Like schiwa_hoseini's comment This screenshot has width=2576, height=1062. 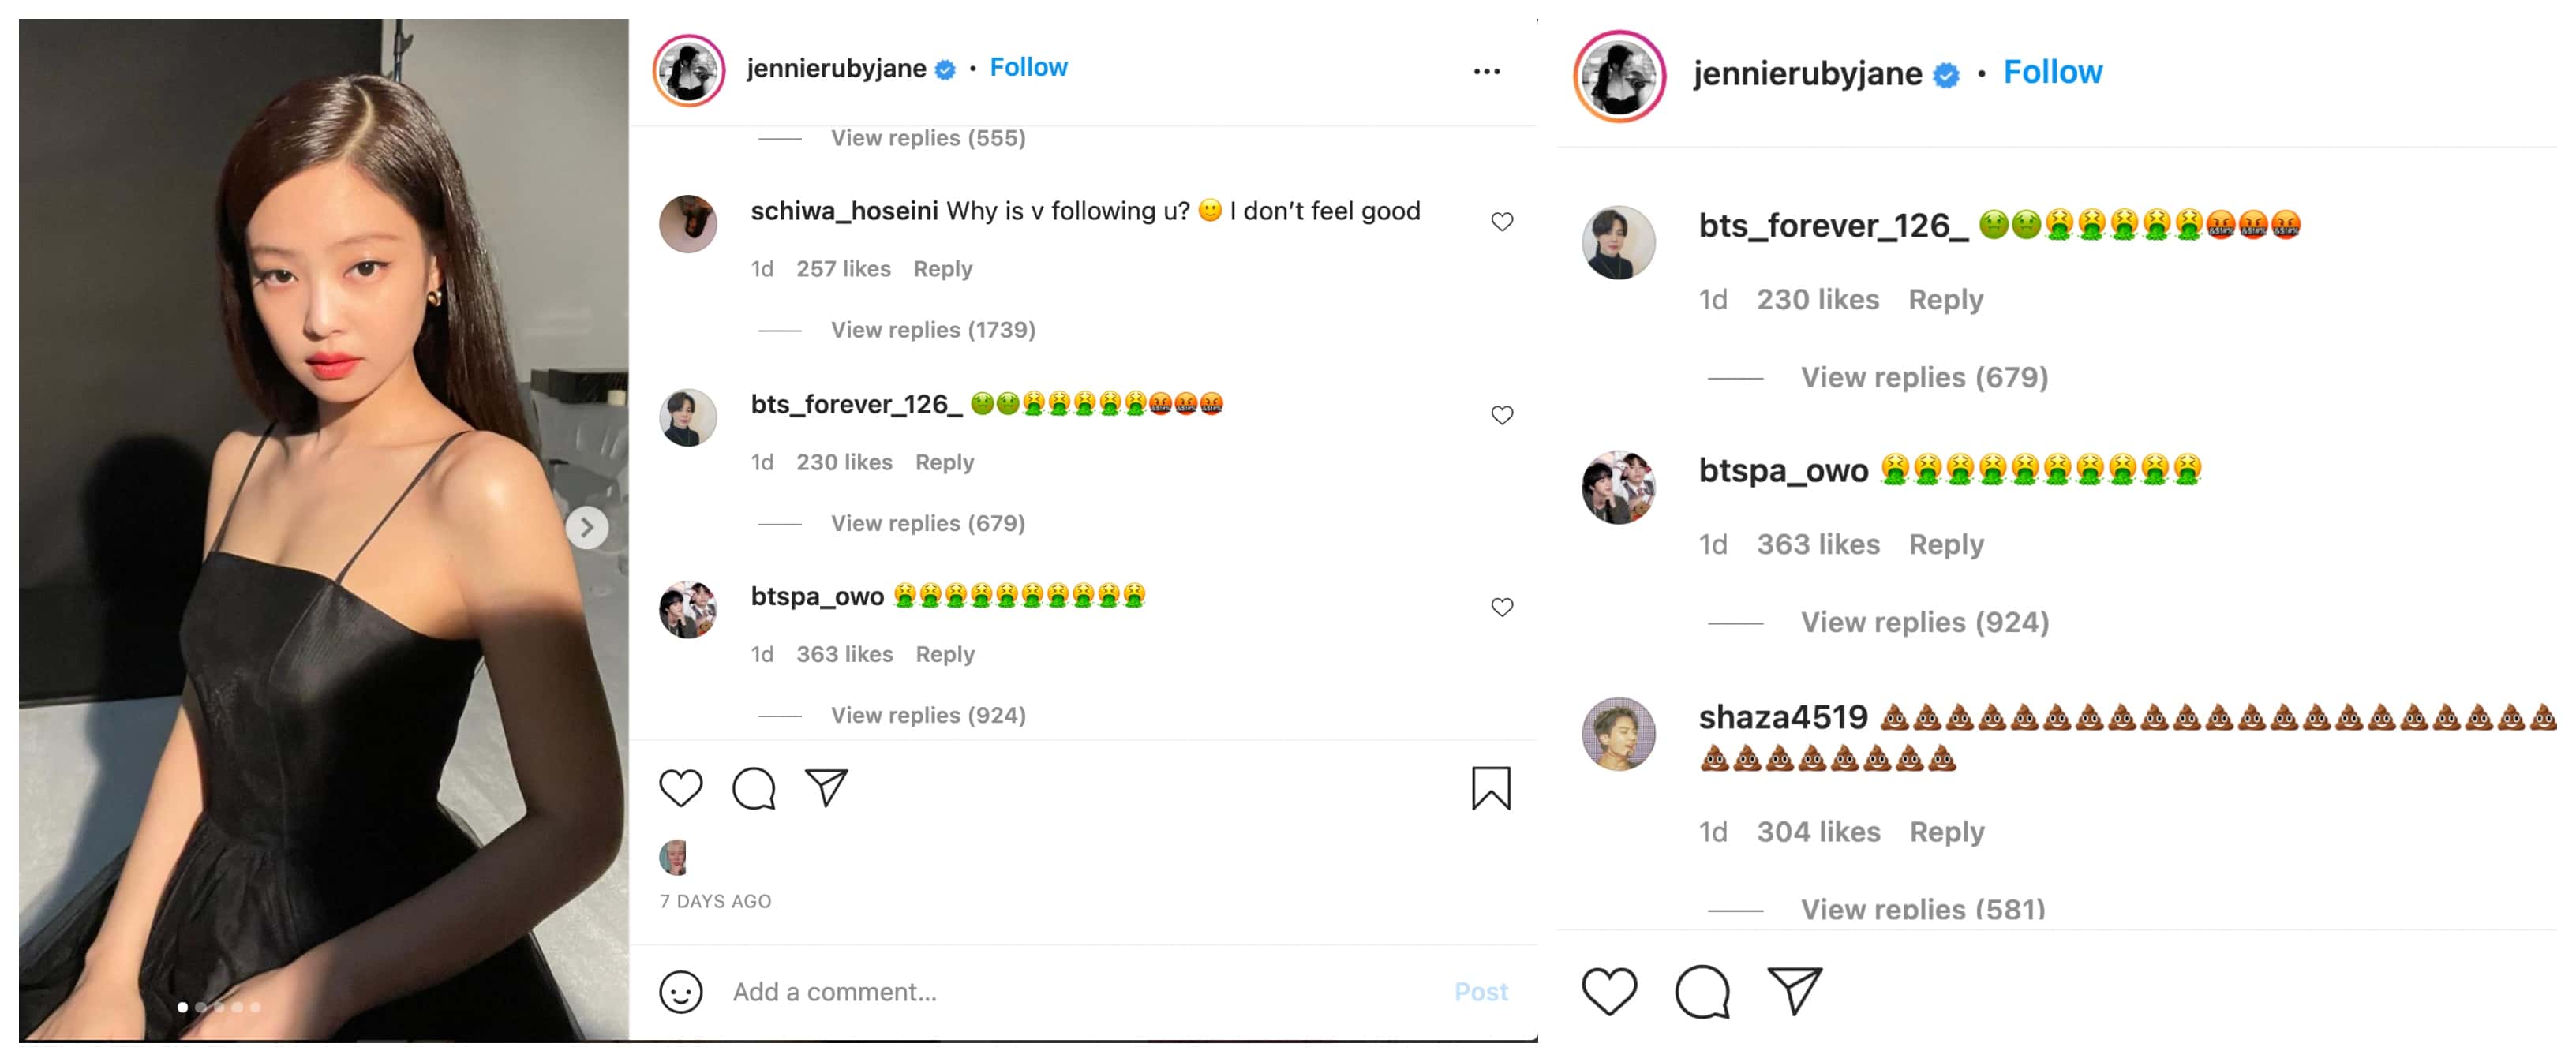tap(1501, 221)
